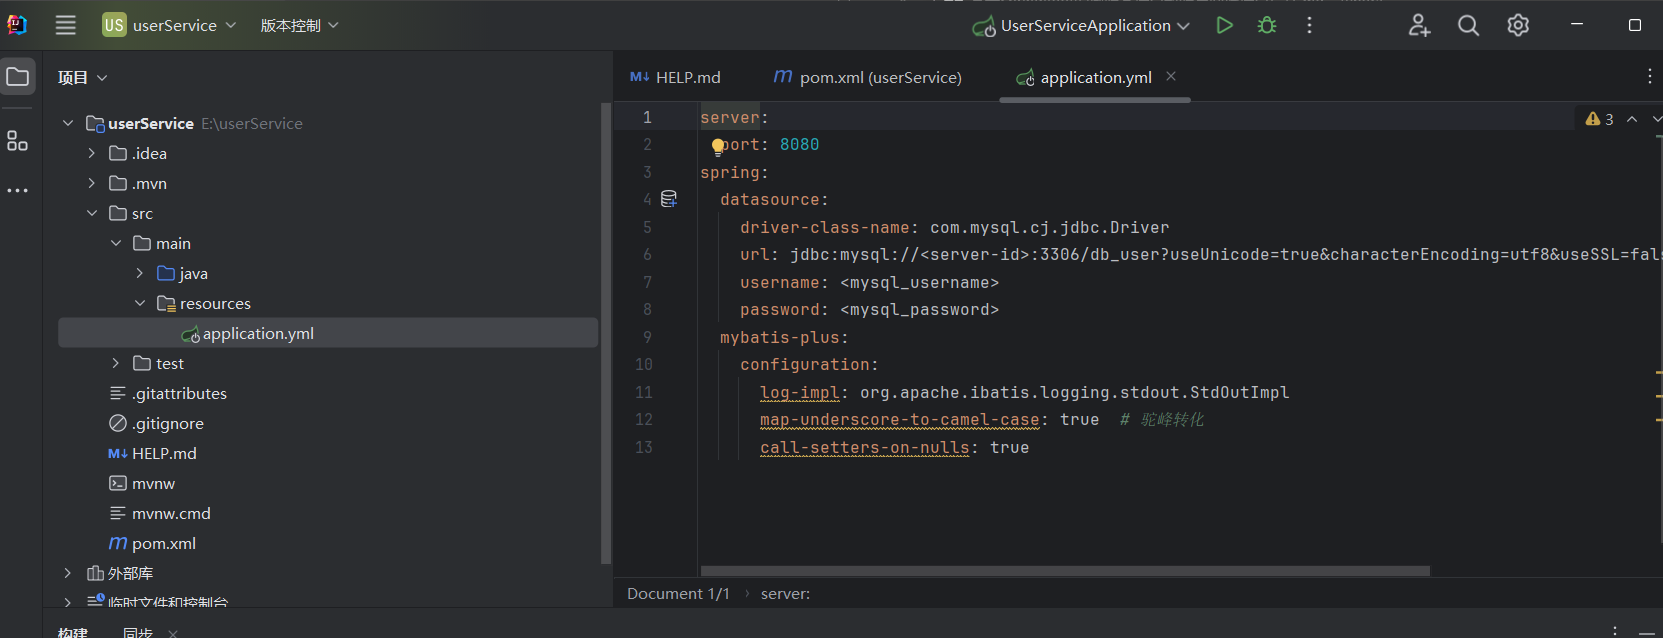
Task: Collapse the main folder
Action: click(x=116, y=243)
